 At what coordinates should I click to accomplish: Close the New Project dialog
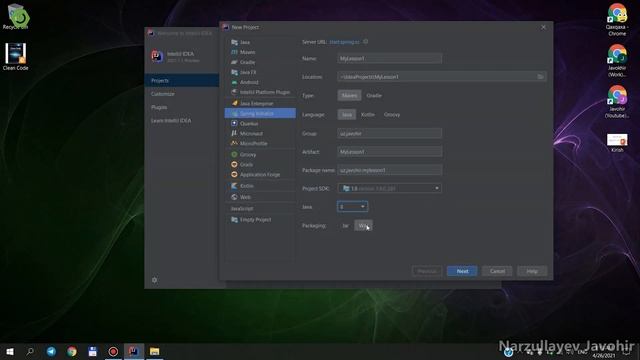tap(543, 27)
